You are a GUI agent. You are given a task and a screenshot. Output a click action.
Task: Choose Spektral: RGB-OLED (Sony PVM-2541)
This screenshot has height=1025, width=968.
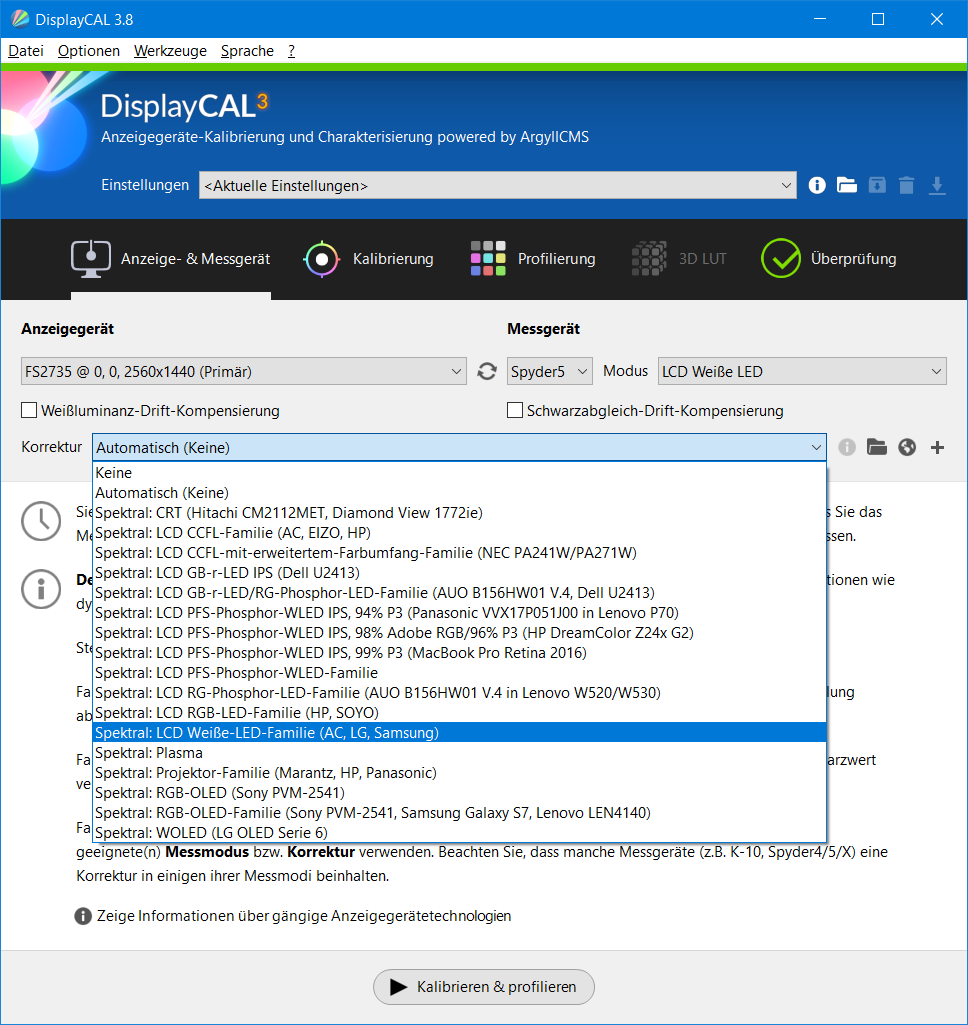[x=459, y=793]
